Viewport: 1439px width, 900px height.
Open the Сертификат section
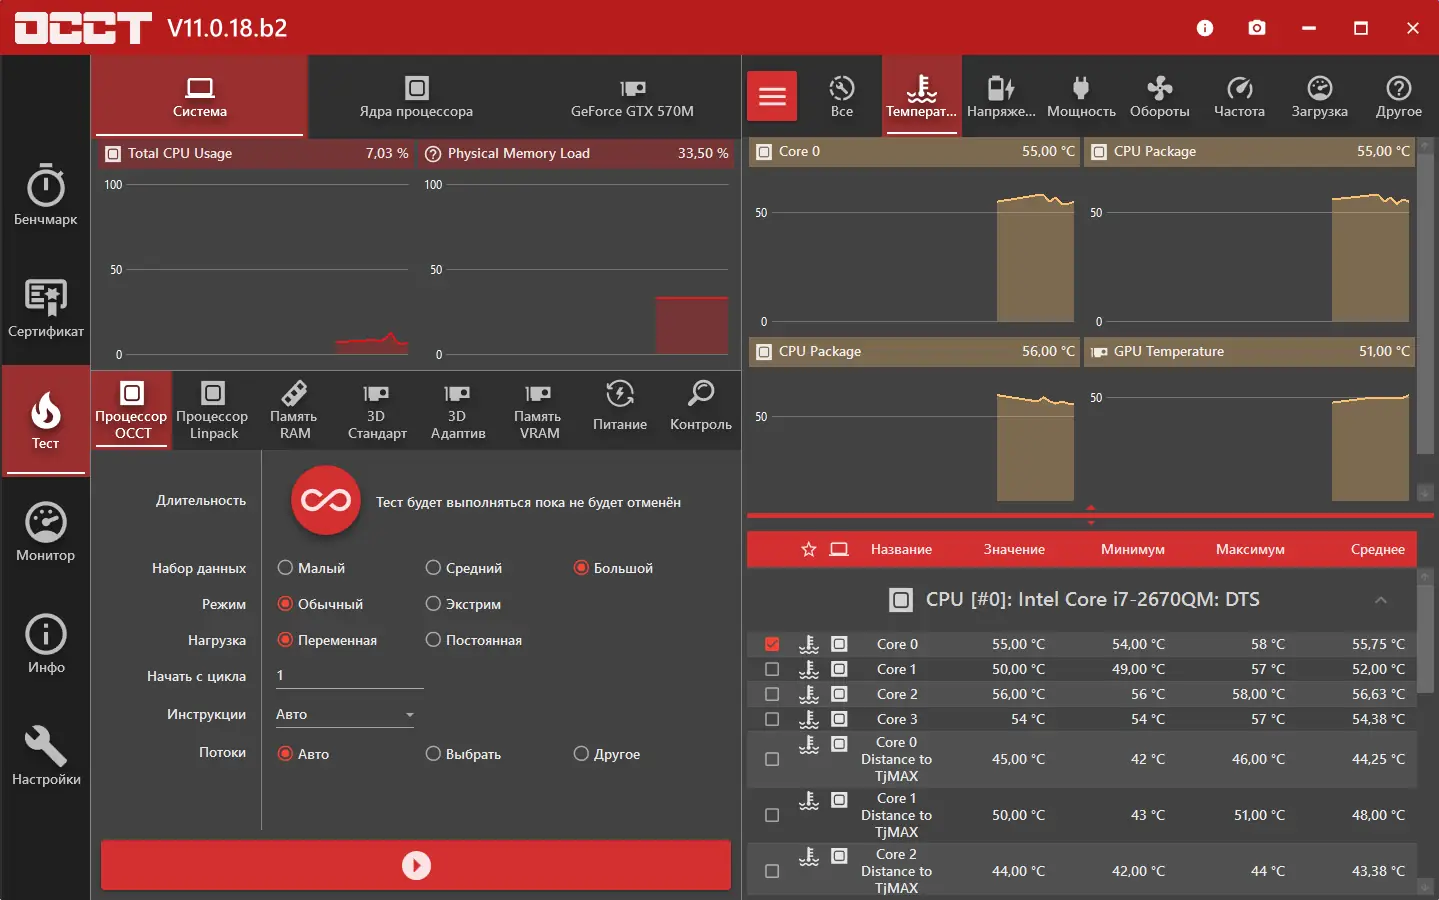pyautogui.click(x=45, y=307)
